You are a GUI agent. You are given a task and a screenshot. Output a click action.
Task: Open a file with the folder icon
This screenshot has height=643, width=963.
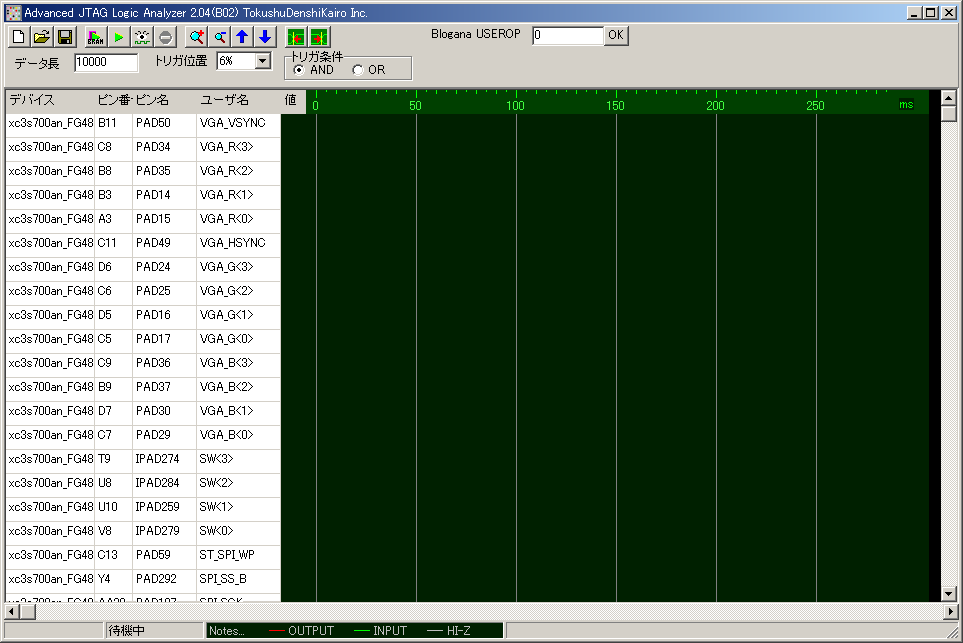tap(42, 37)
